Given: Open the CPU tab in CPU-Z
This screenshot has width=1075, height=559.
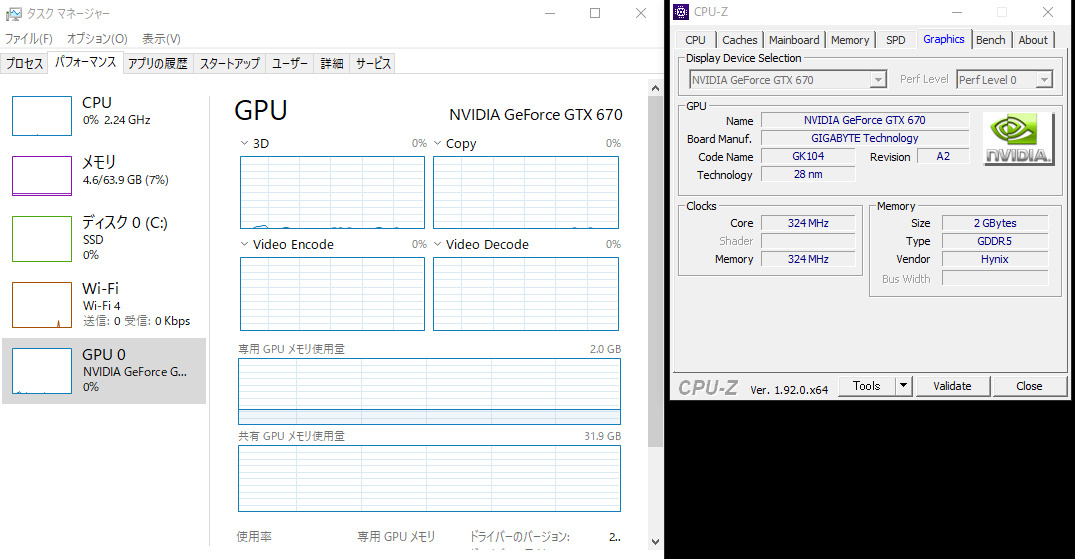Looking at the screenshot, I should tap(695, 40).
